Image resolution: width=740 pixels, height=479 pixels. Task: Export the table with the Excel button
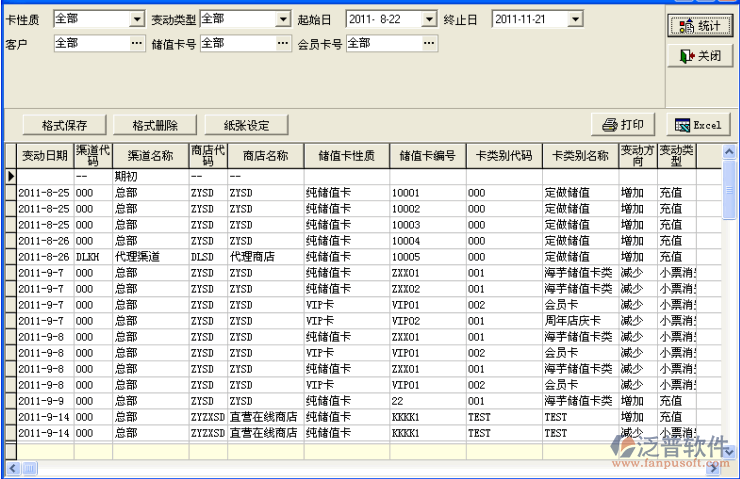pyautogui.click(x=697, y=125)
